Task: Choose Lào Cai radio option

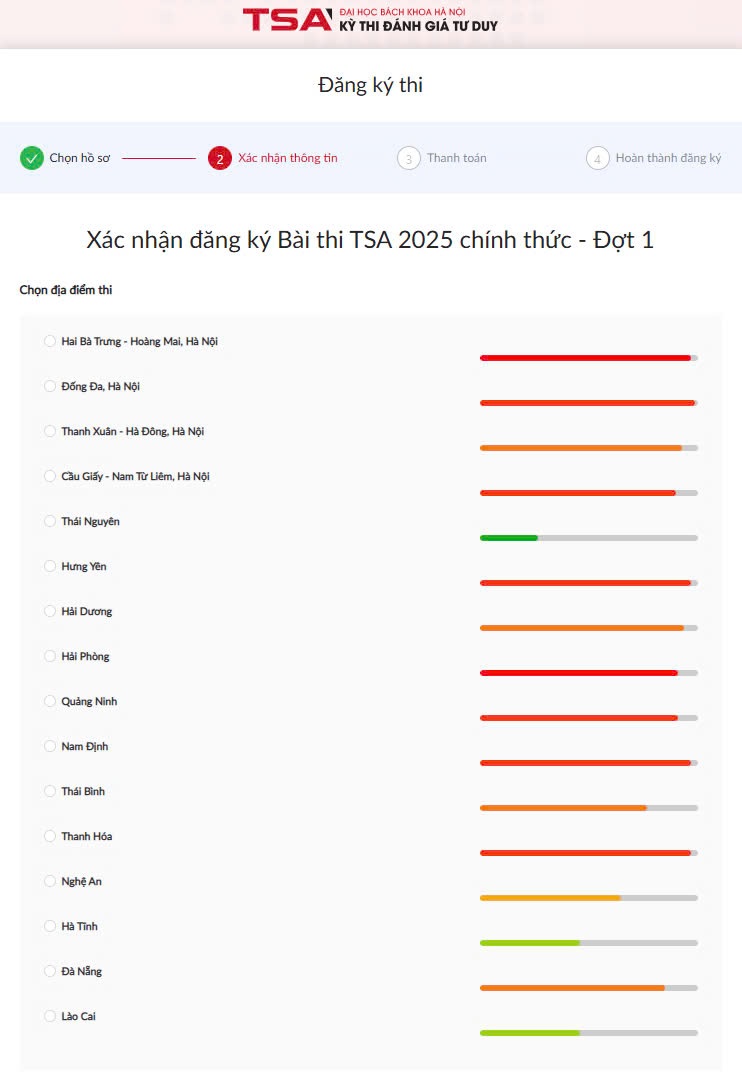Action: pos(50,1016)
